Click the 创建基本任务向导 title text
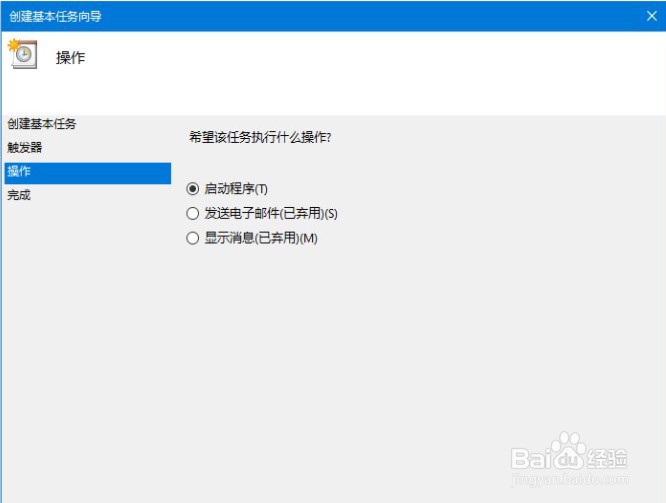This screenshot has height=503, width=666. [x=55, y=17]
